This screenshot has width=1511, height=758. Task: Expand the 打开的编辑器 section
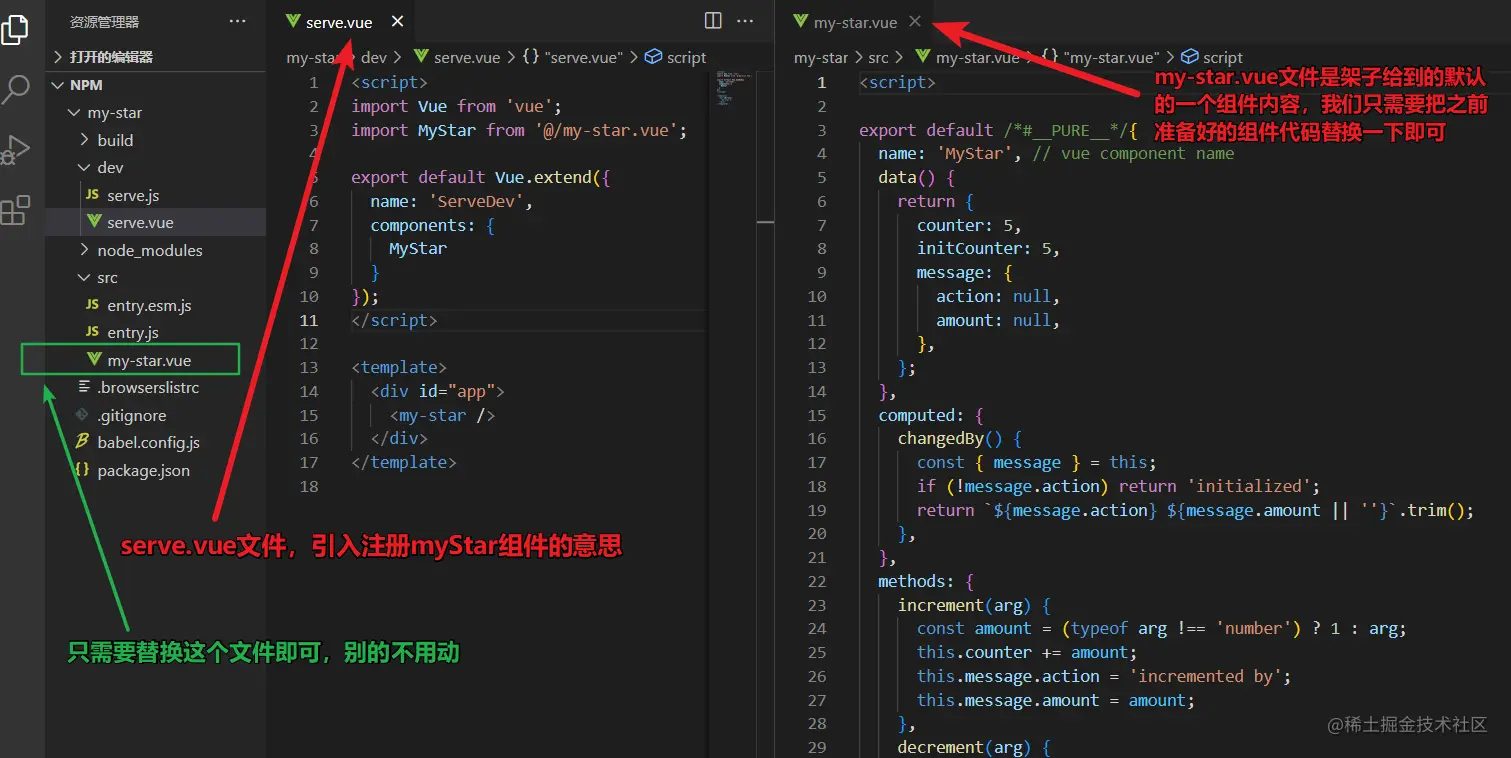point(156,57)
